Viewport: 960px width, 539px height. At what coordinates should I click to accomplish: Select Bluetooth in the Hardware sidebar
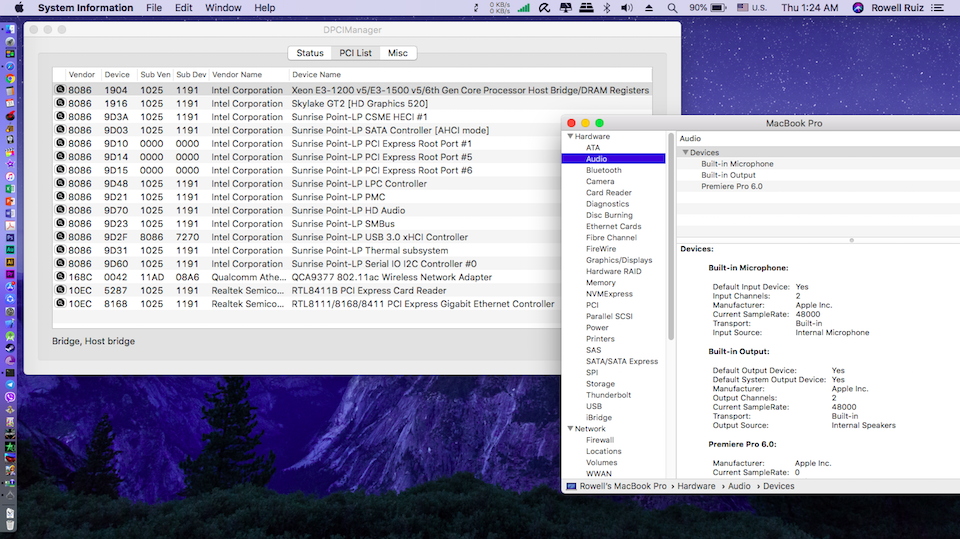[604, 170]
